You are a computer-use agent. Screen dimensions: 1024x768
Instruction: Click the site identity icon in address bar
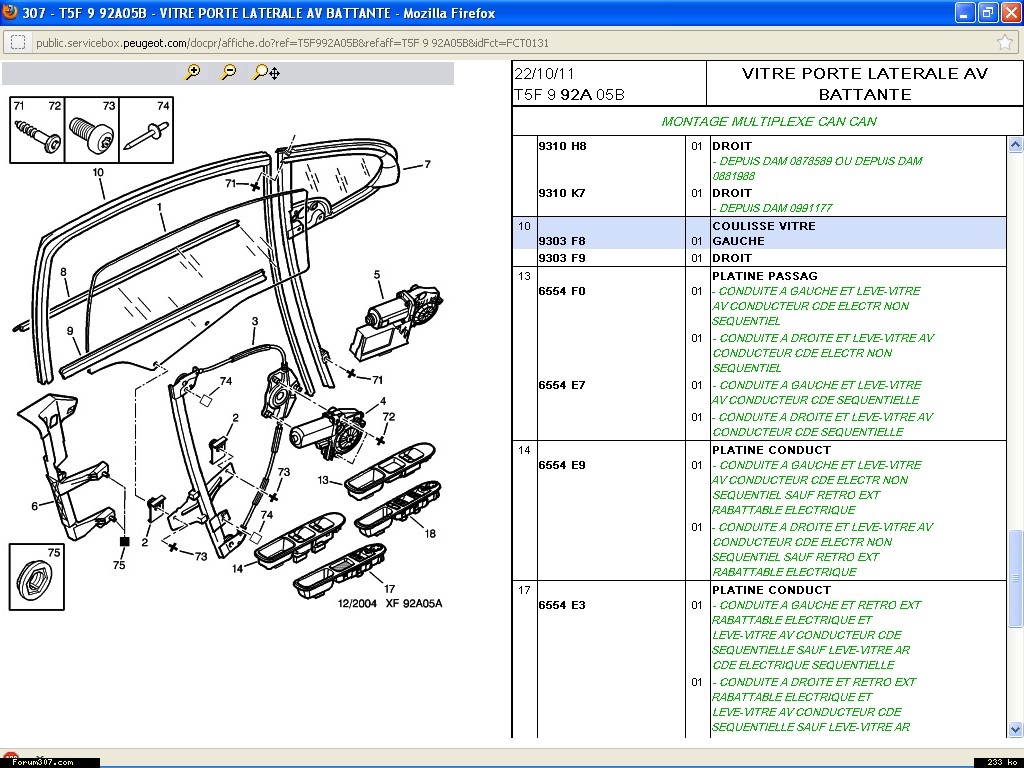tap(18, 43)
